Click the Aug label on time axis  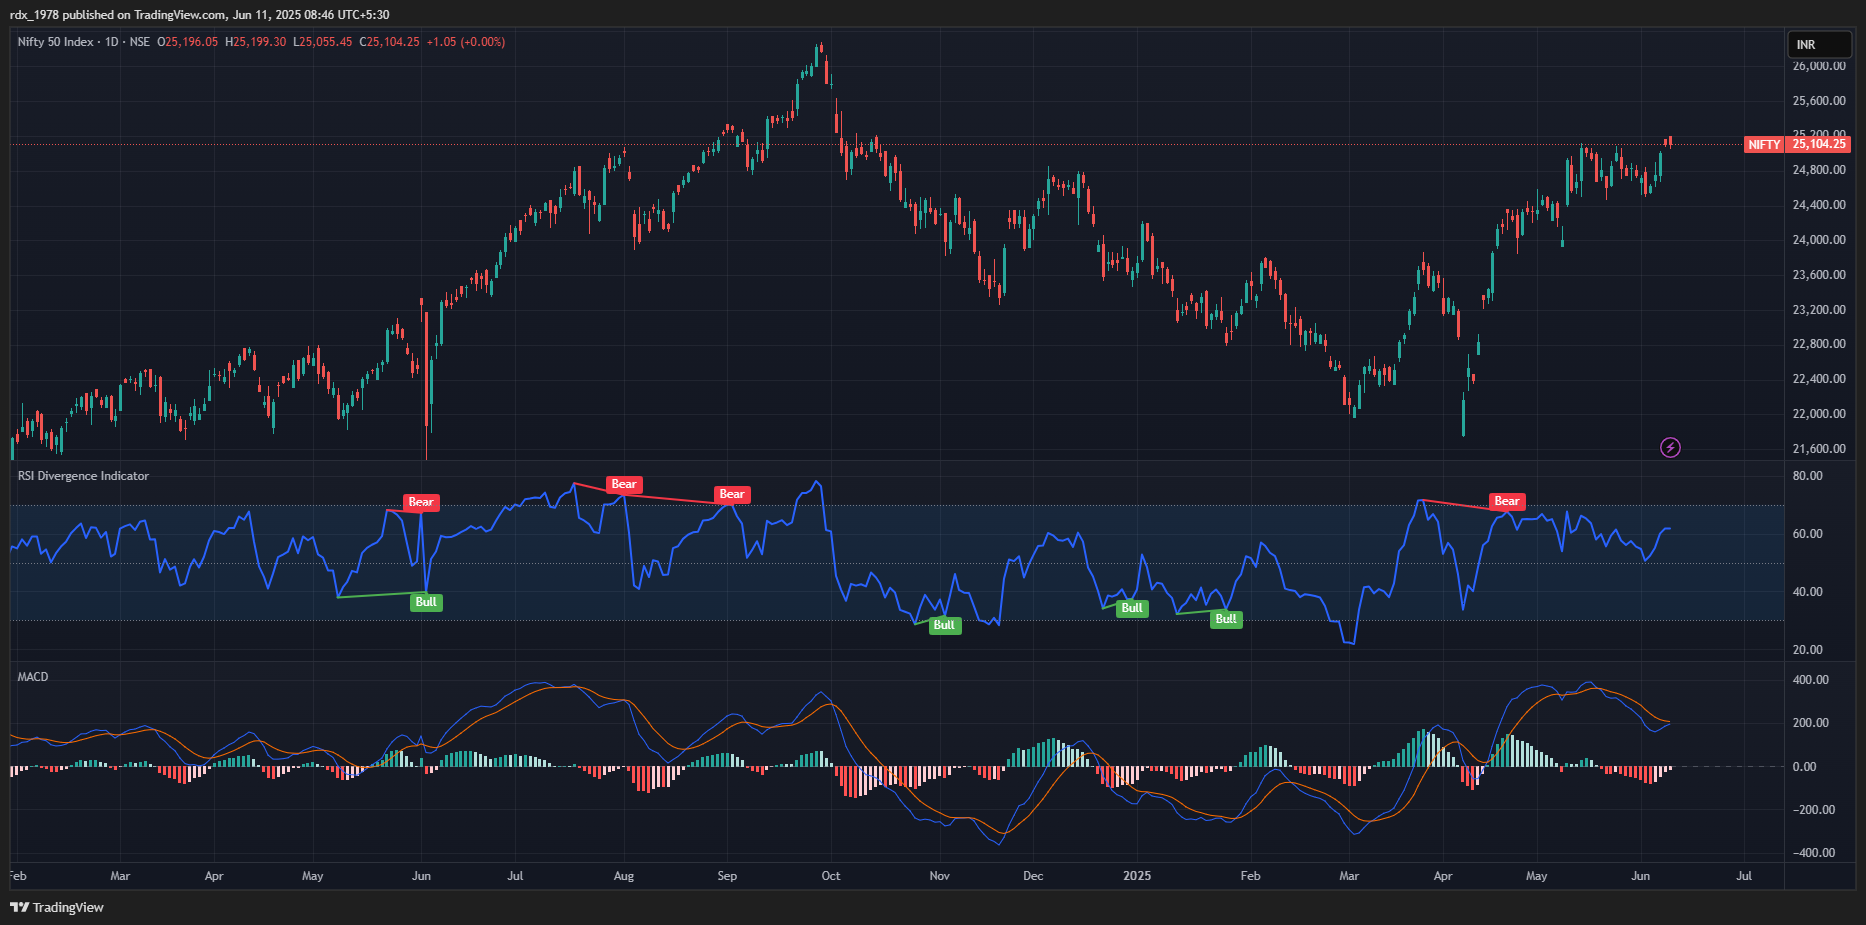coord(624,876)
